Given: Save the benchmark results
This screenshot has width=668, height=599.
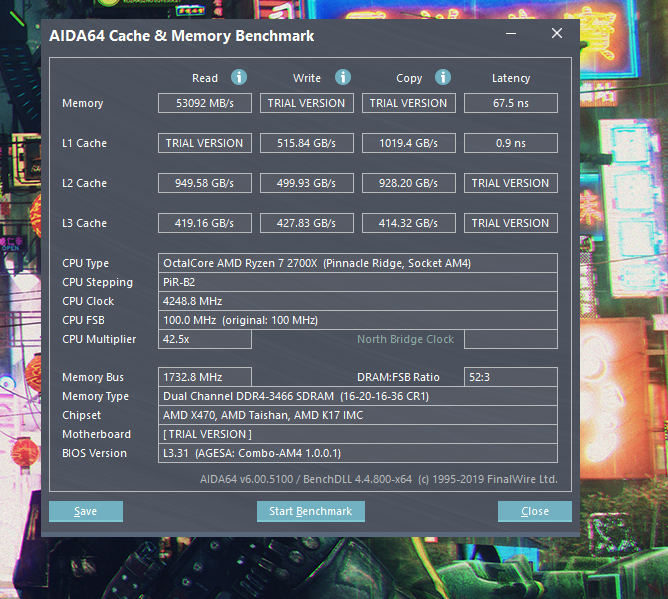Looking at the screenshot, I should point(86,511).
